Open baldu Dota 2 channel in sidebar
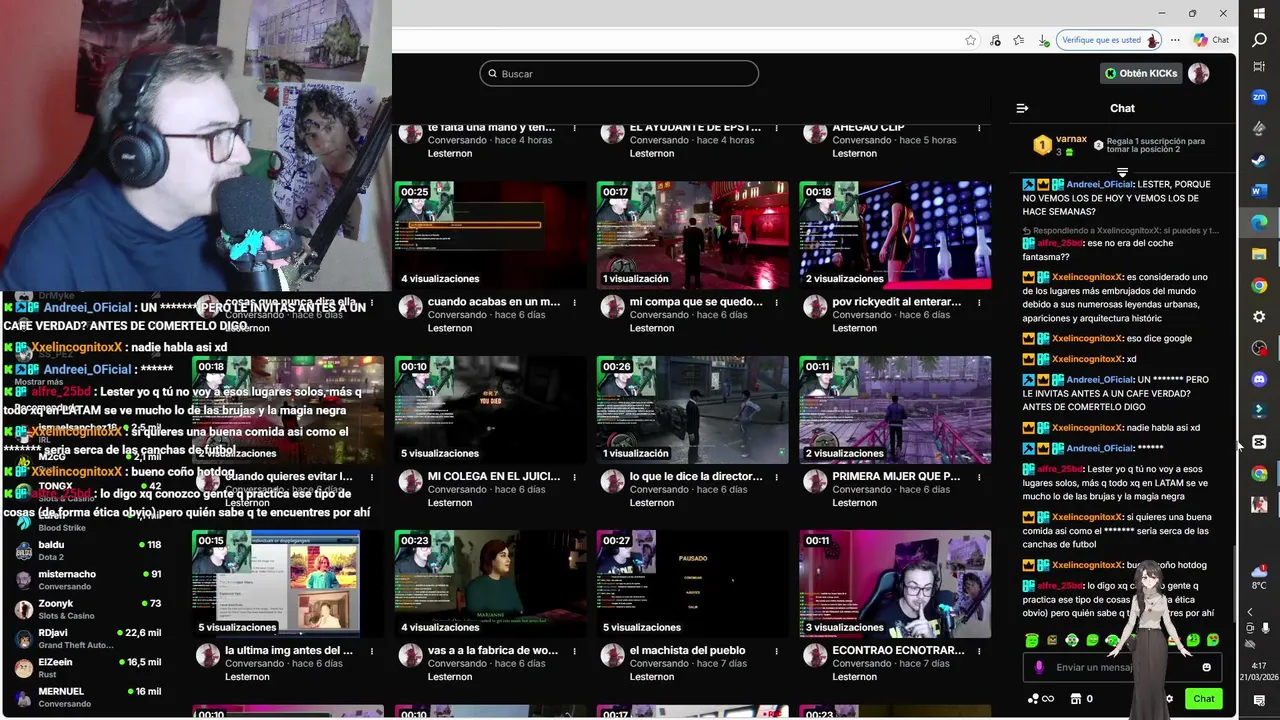 coord(88,551)
